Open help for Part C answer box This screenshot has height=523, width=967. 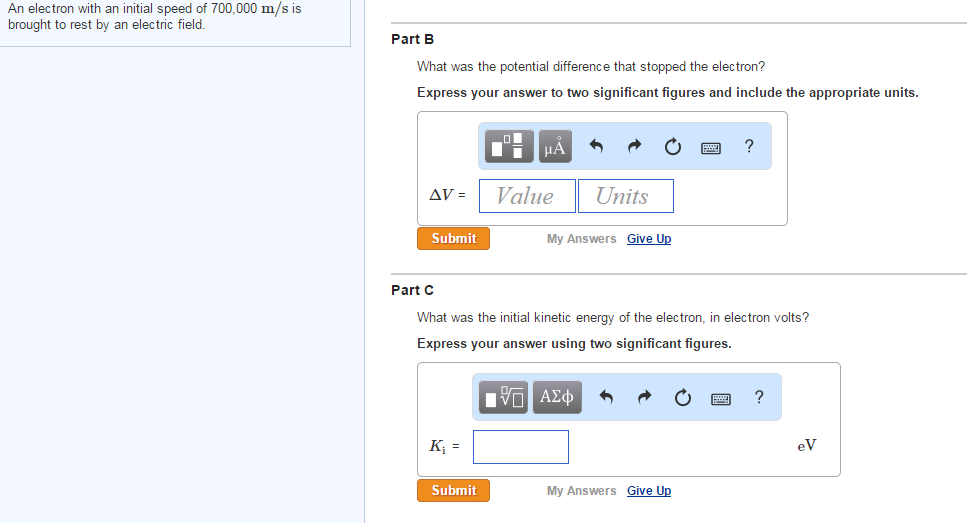pos(759,397)
